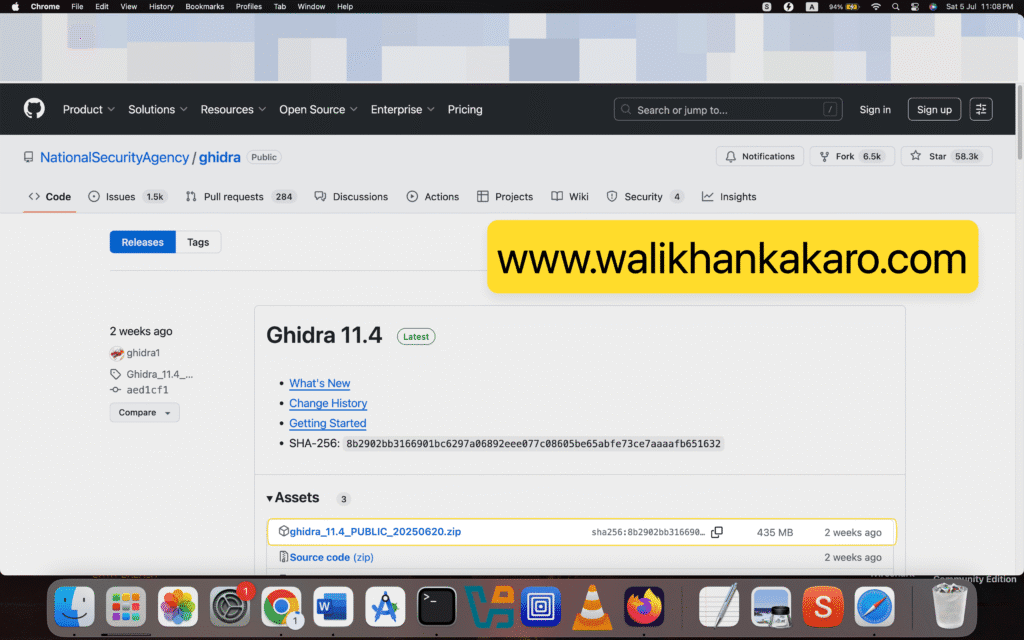Expand the Enterprise dropdown
1024x640 pixels.
[402, 110]
